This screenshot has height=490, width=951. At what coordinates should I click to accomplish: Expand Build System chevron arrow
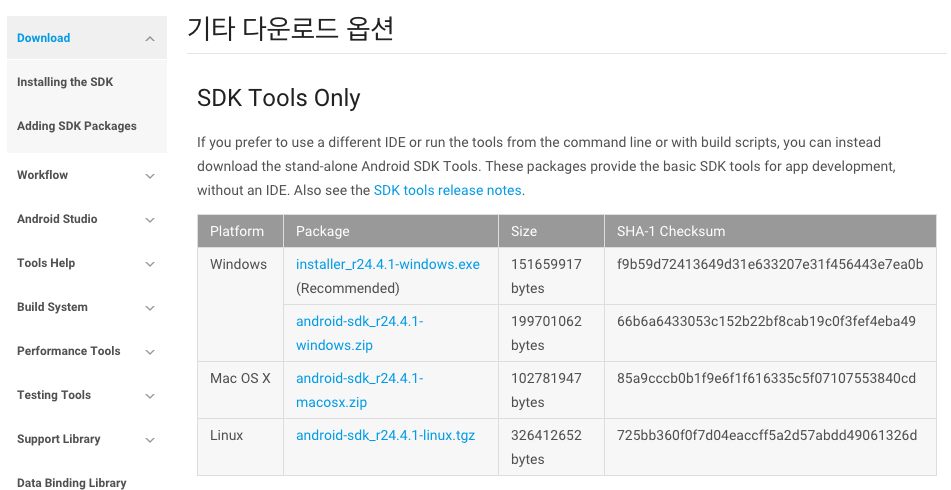pyautogui.click(x=150, y=308)
